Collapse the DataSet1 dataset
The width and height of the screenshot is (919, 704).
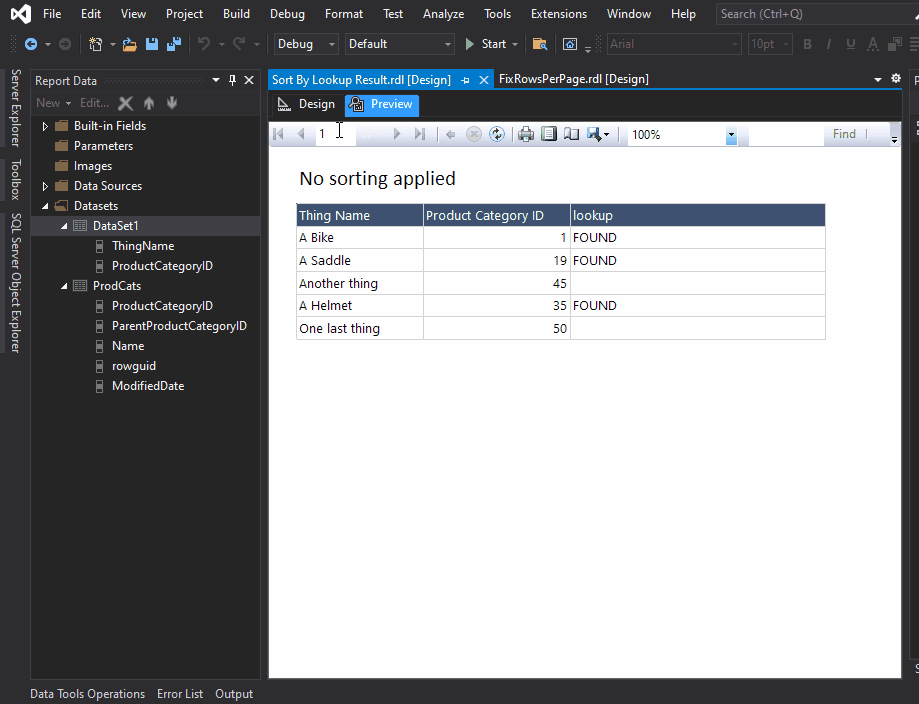[x=64, y=225]
